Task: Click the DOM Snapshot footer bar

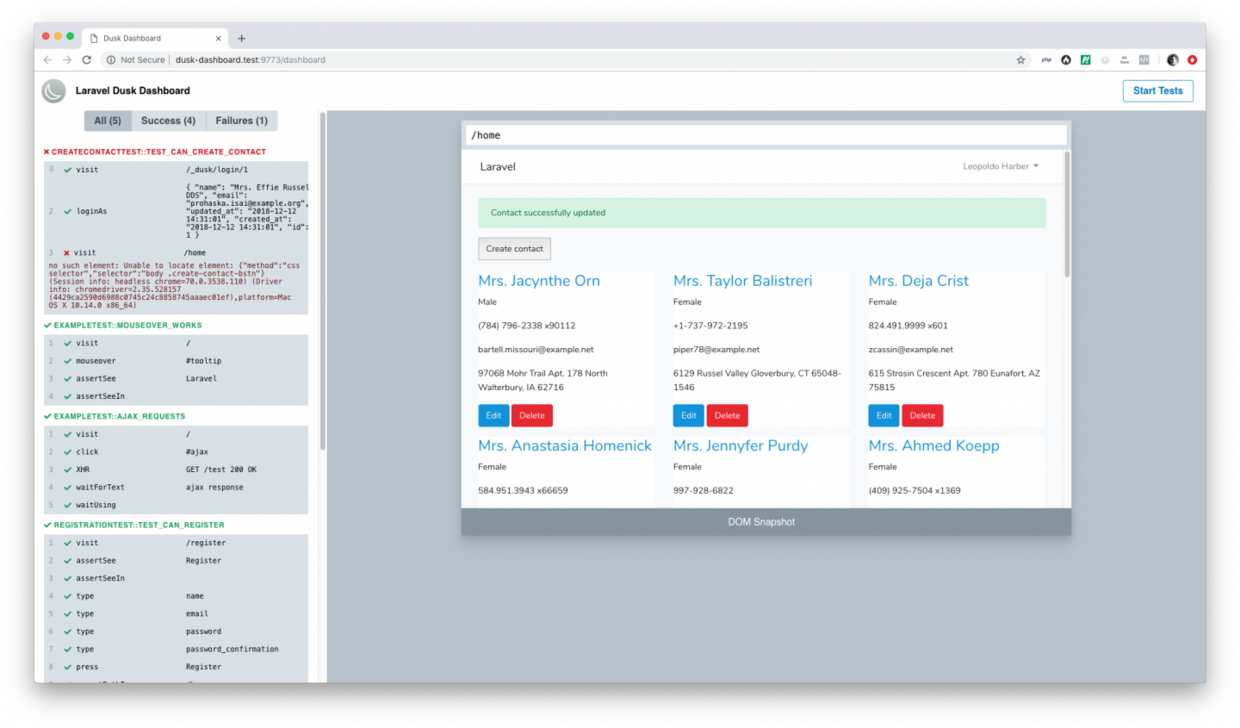Action: point(766,522)
